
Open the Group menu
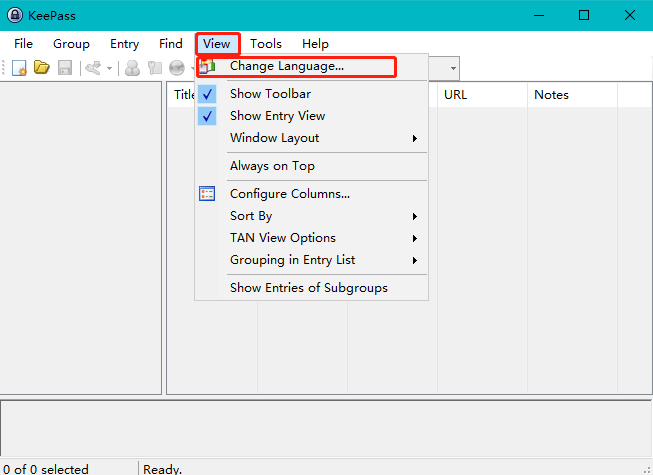[x=71, y=44]
